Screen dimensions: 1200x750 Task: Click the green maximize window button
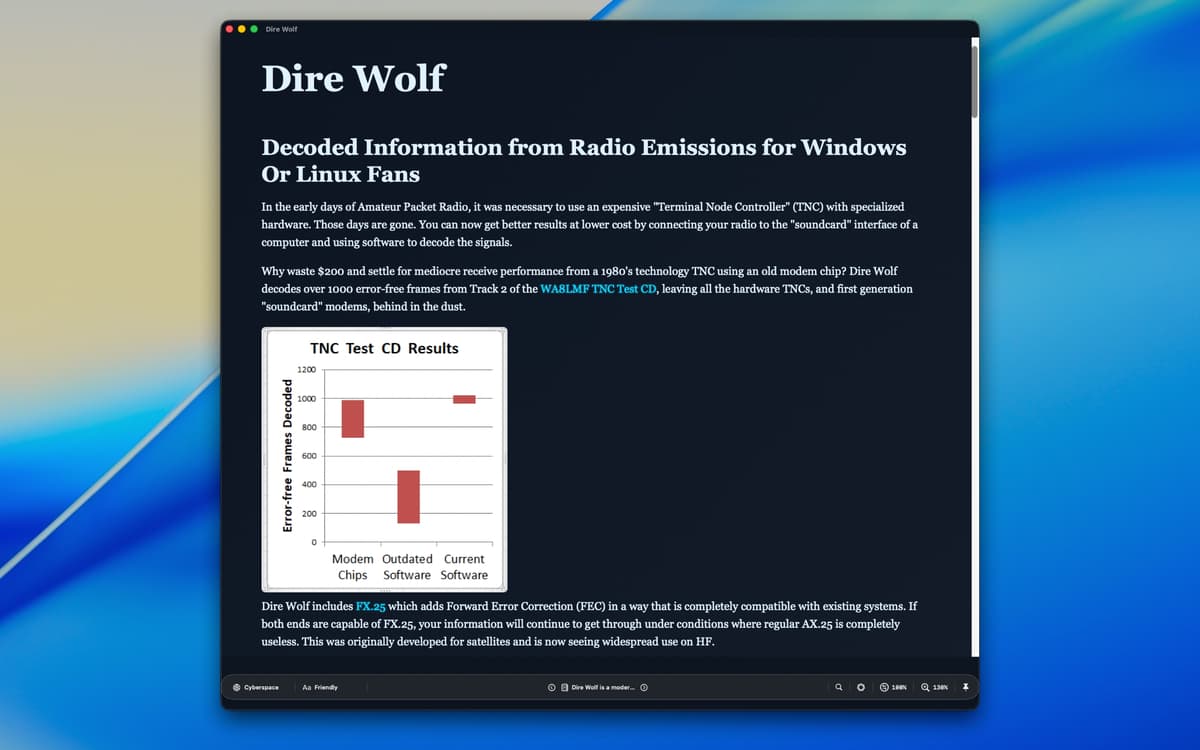[x=254, y=29]
